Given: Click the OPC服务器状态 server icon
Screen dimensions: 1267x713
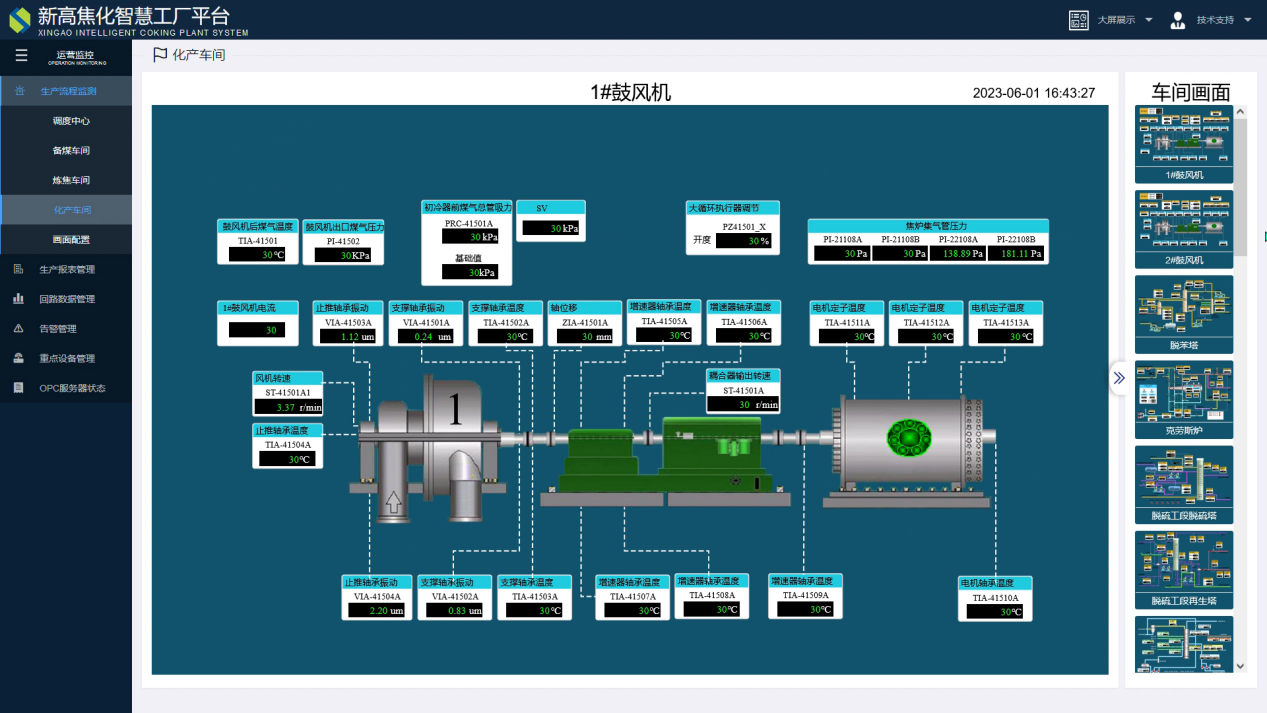Looking at the screenshot, I should tap(18, 388).
